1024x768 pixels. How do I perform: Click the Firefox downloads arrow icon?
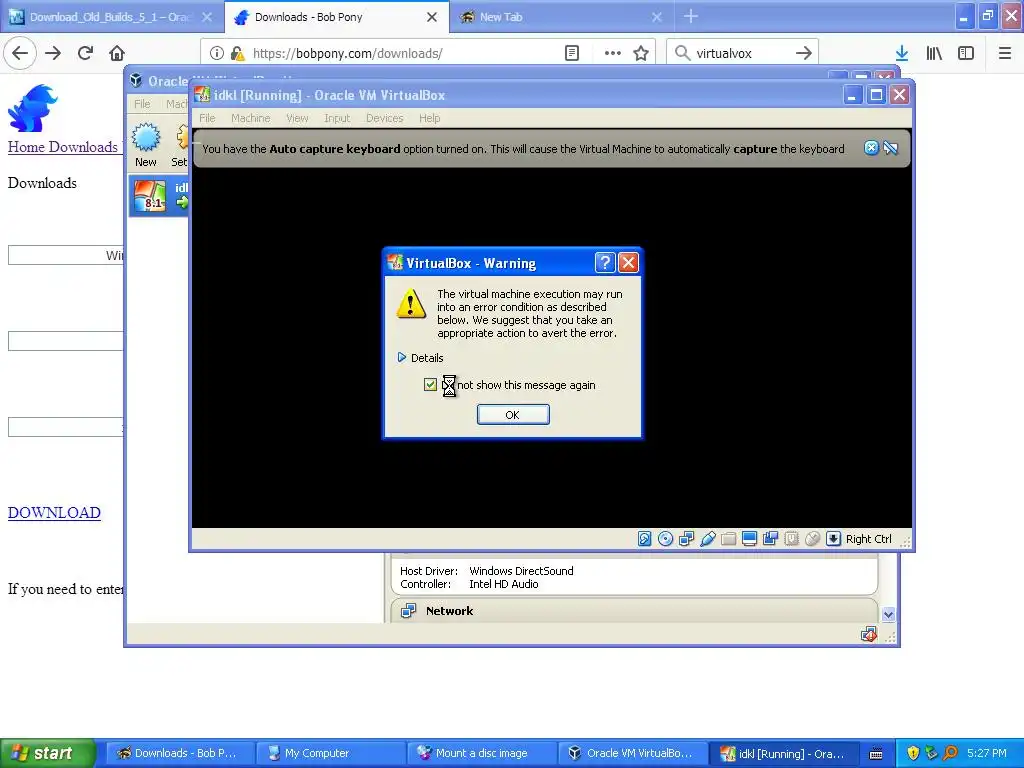902,53
